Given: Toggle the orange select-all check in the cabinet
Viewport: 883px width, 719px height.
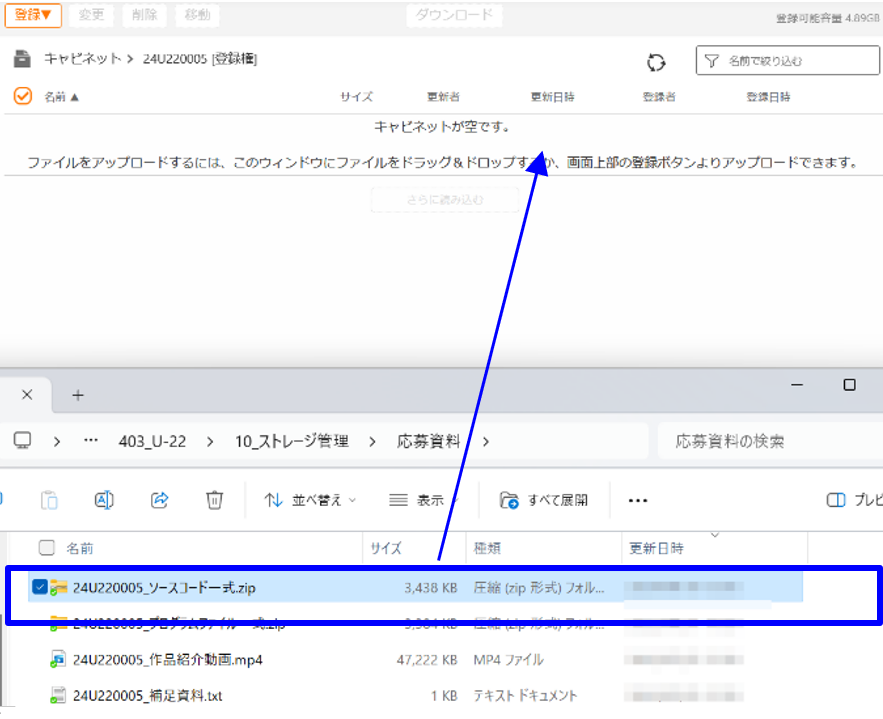Looking at the screenshot, I should point(22,96).
